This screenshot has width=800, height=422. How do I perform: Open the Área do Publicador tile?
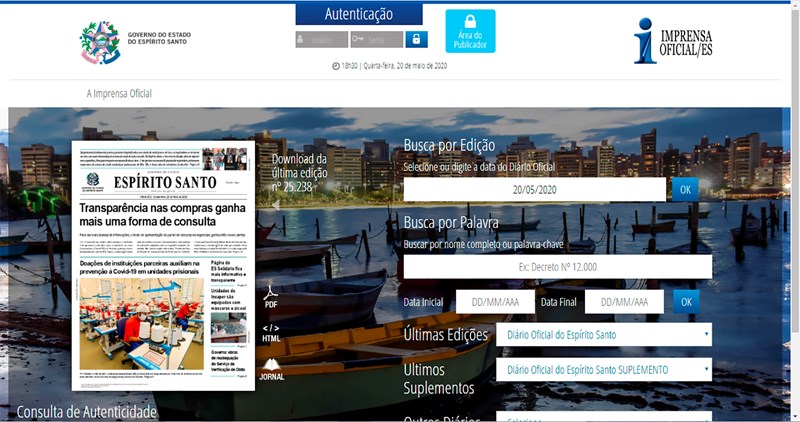470,31
